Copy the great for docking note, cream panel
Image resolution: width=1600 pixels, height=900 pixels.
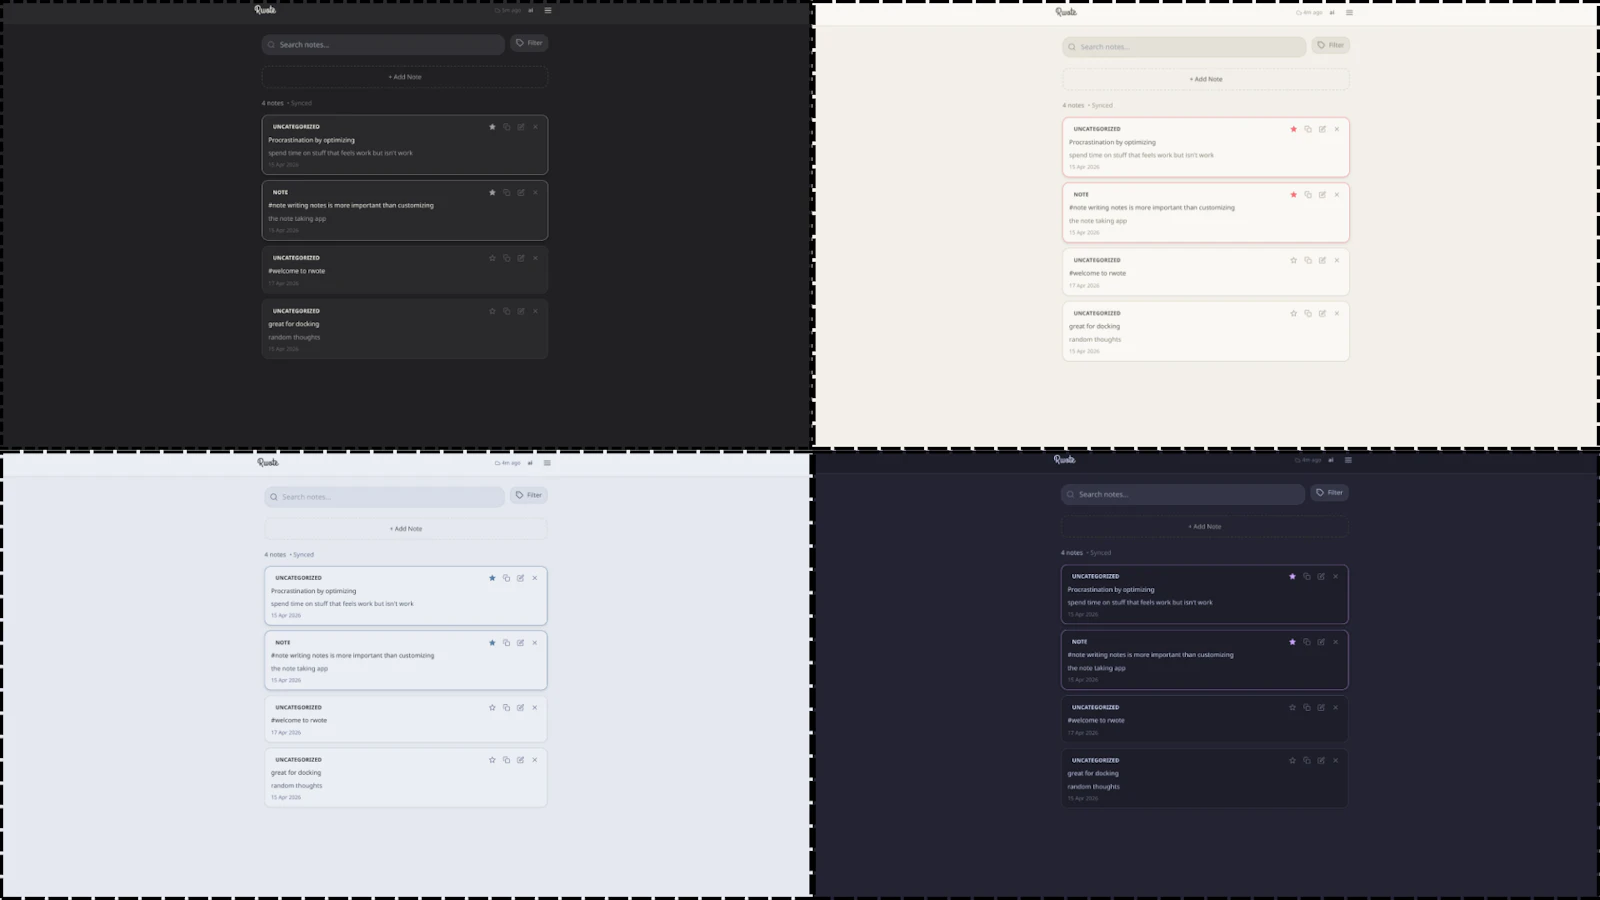(1308, 313)
